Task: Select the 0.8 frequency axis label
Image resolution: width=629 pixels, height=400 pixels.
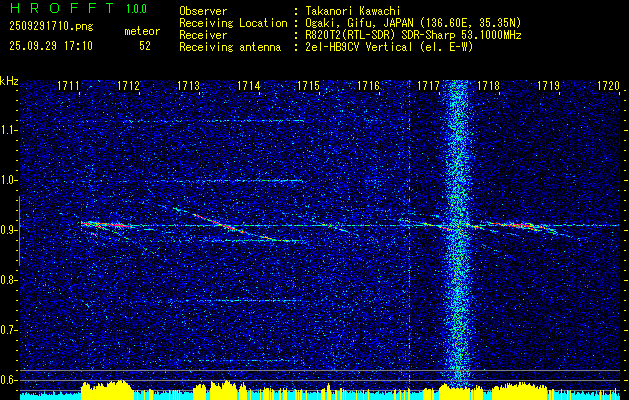Action: (x=8, y=280)
